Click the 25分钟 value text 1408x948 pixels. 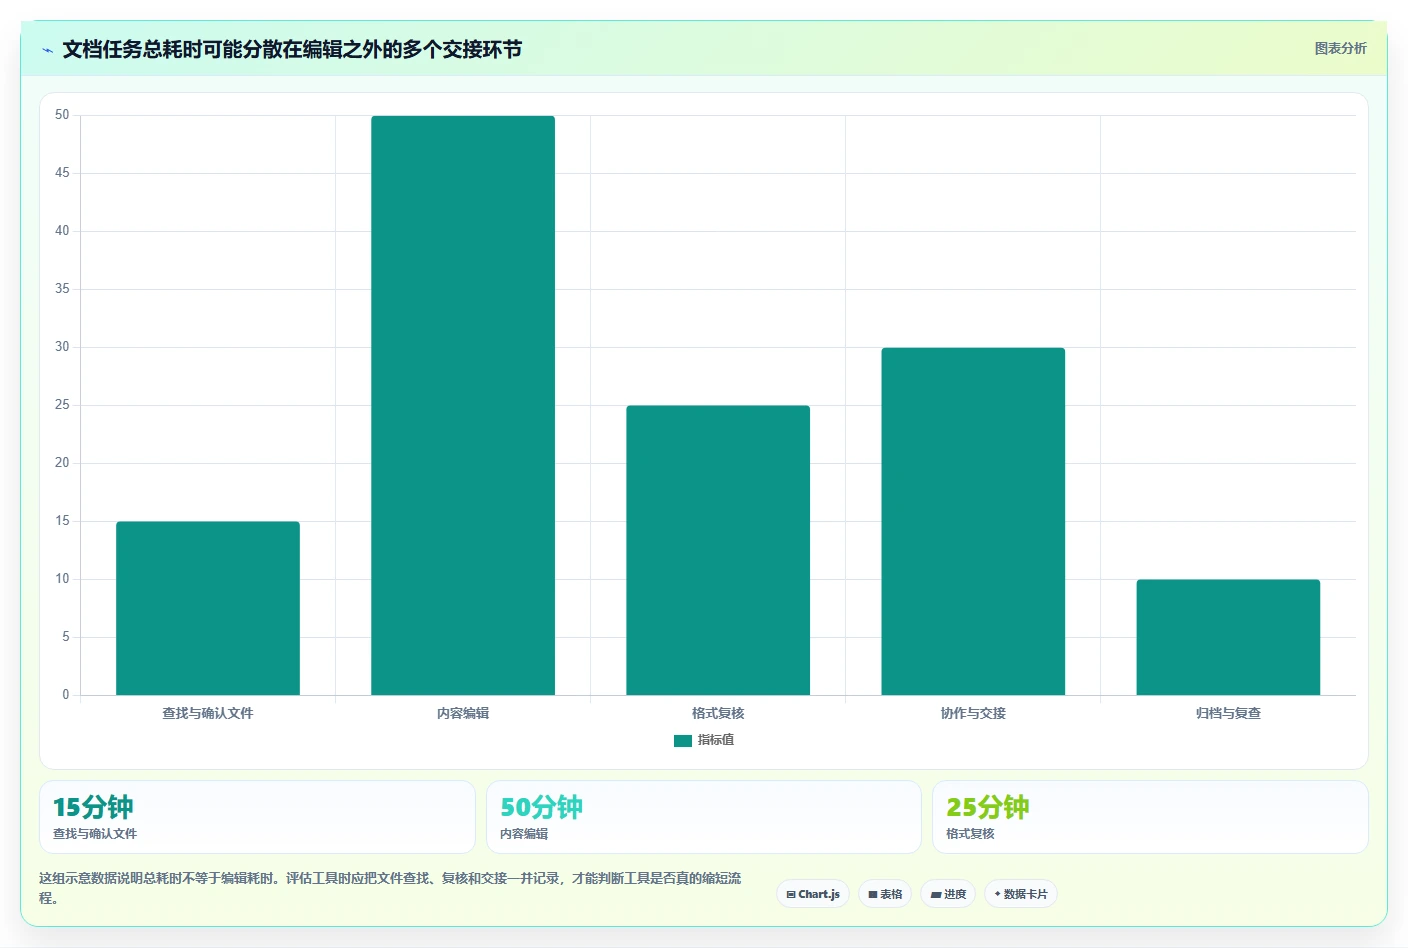(988, 807)
